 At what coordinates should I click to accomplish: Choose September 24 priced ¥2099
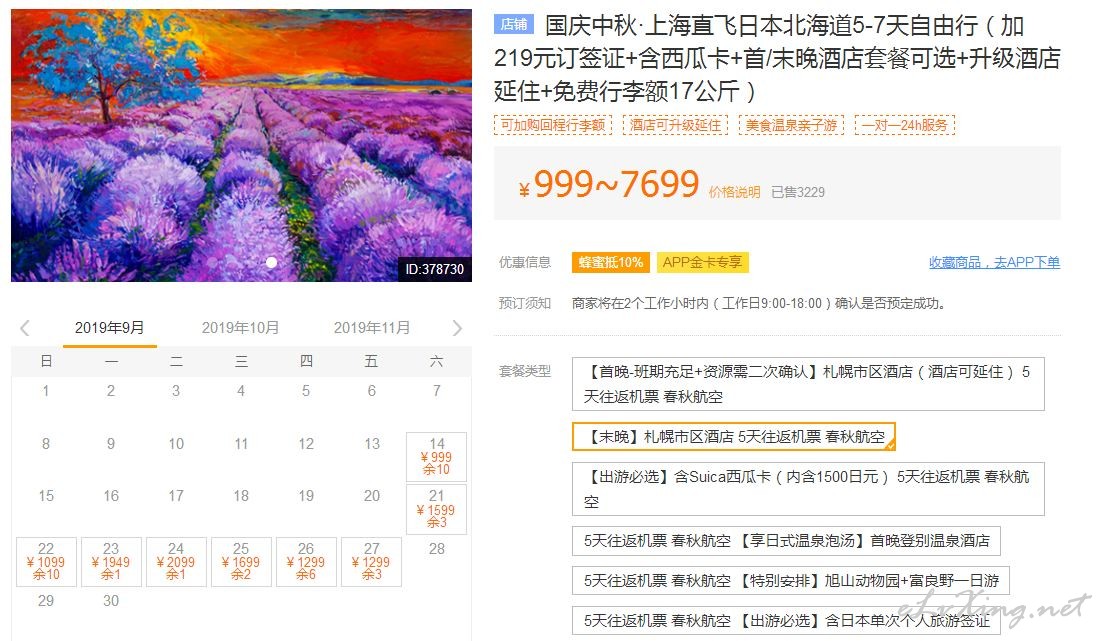(x=176, y=562)
